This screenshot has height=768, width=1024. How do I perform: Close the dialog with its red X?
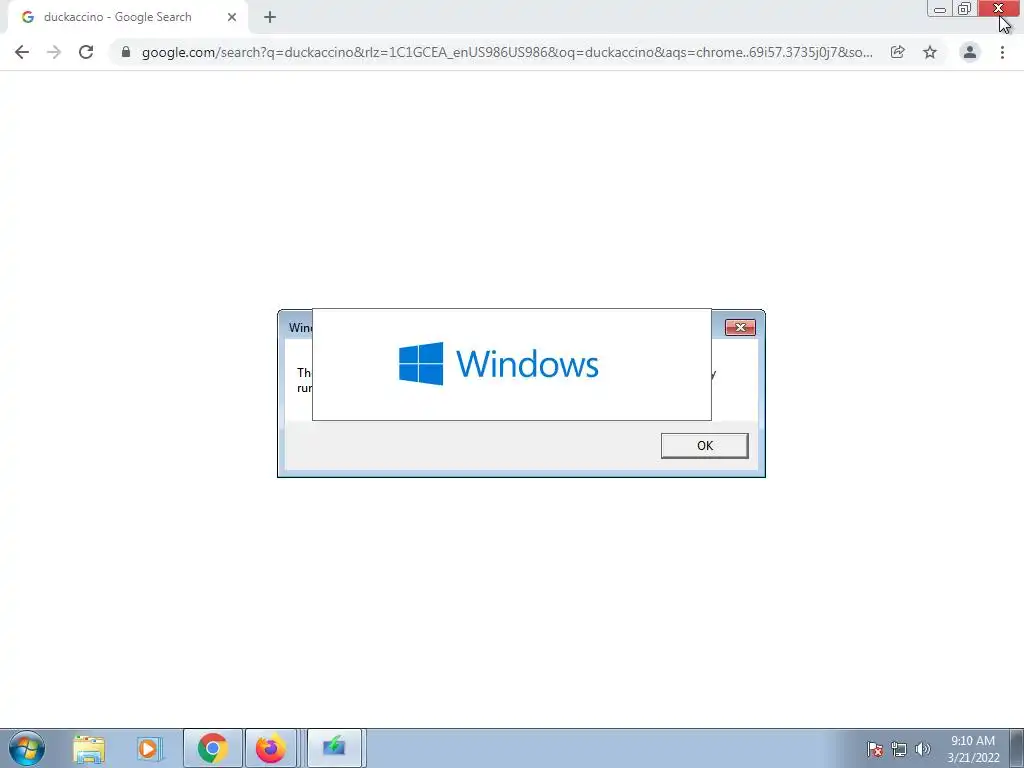tap(741, 327)
